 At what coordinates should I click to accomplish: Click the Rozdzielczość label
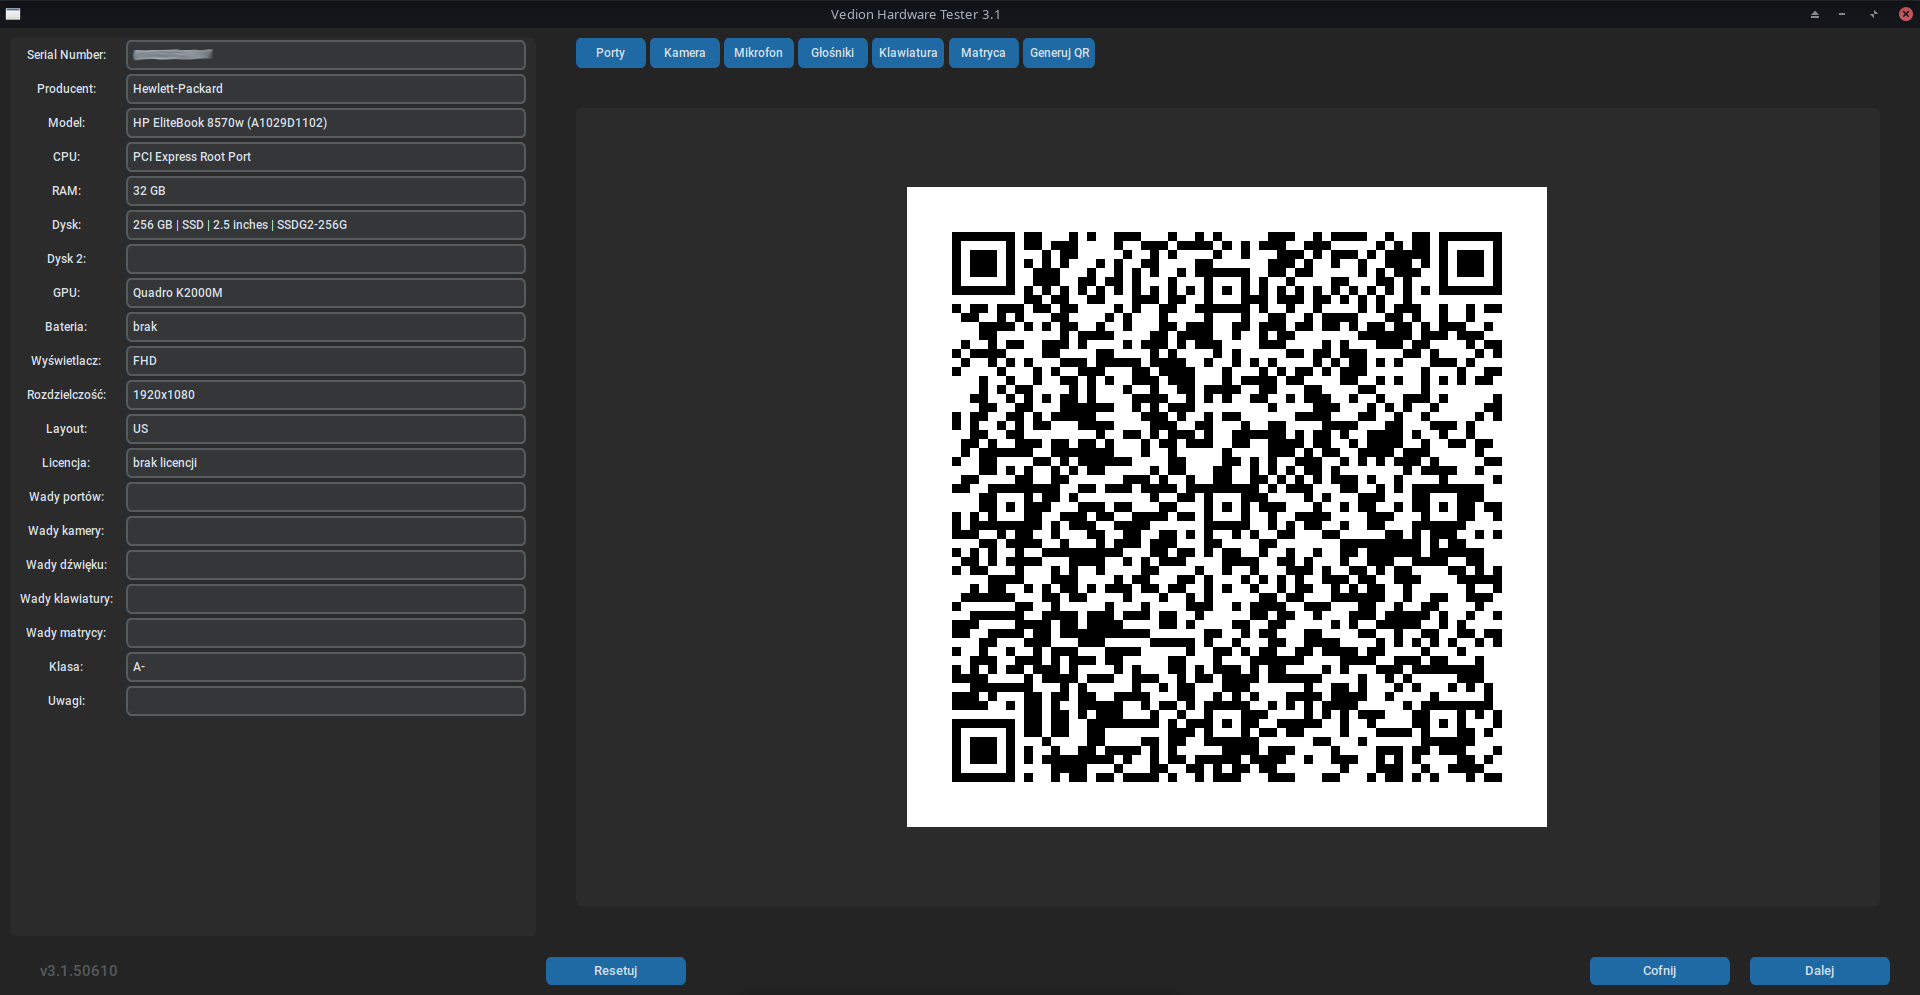66,395
